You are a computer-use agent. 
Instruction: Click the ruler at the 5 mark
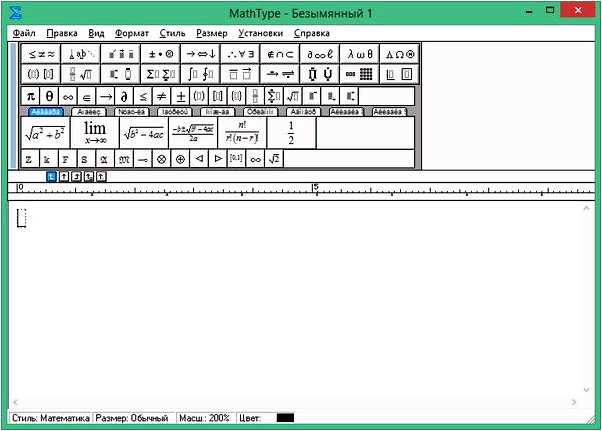[315, 188]
